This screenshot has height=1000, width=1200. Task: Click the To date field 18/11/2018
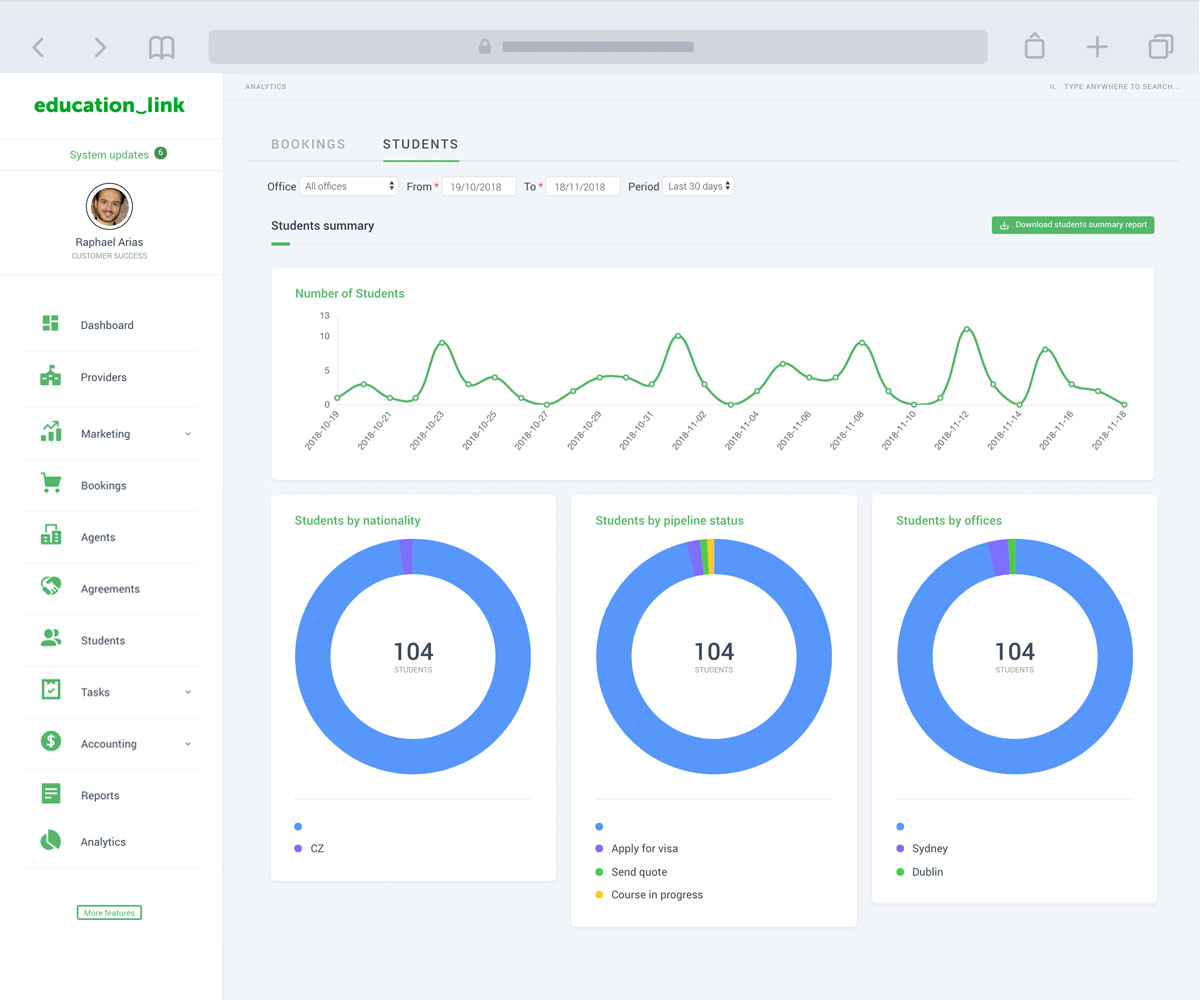click(x=583, y=186)
